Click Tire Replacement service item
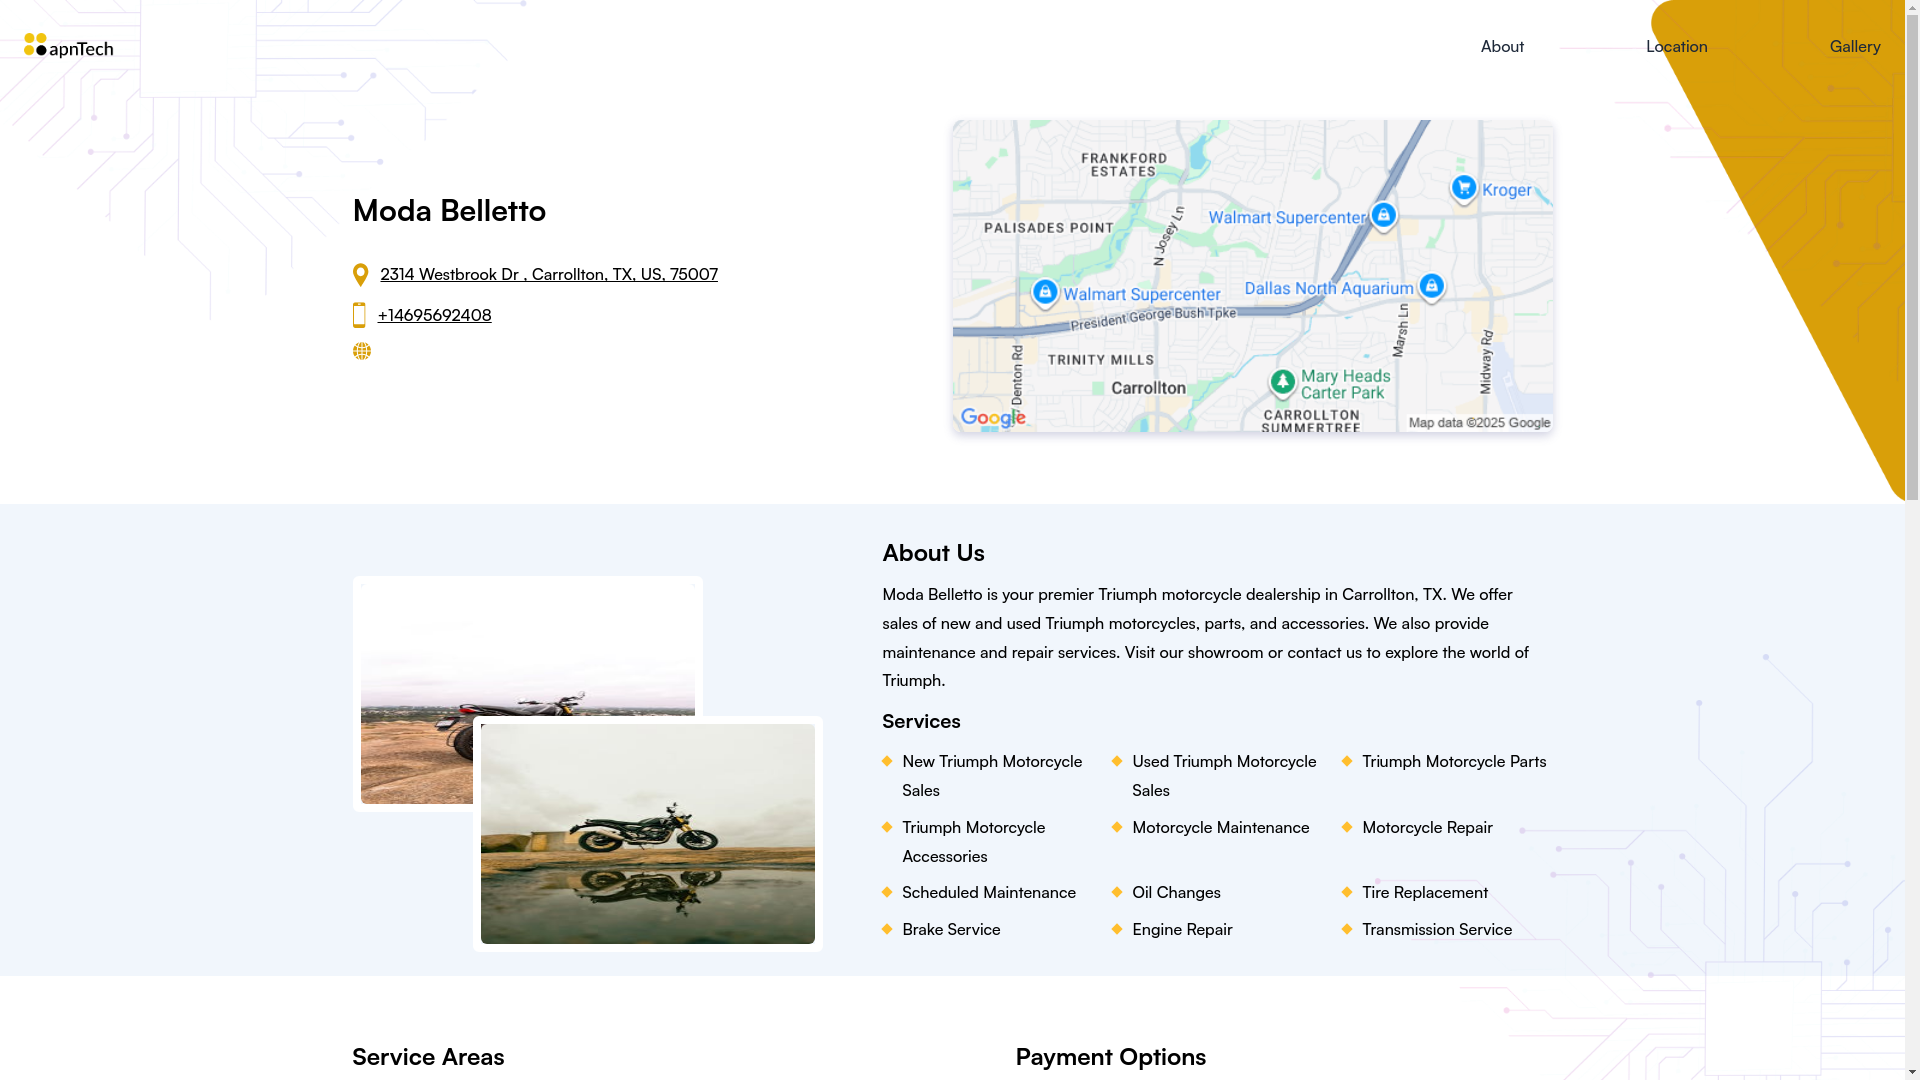This screenshot has height=1080, width=1920. 1425,892
